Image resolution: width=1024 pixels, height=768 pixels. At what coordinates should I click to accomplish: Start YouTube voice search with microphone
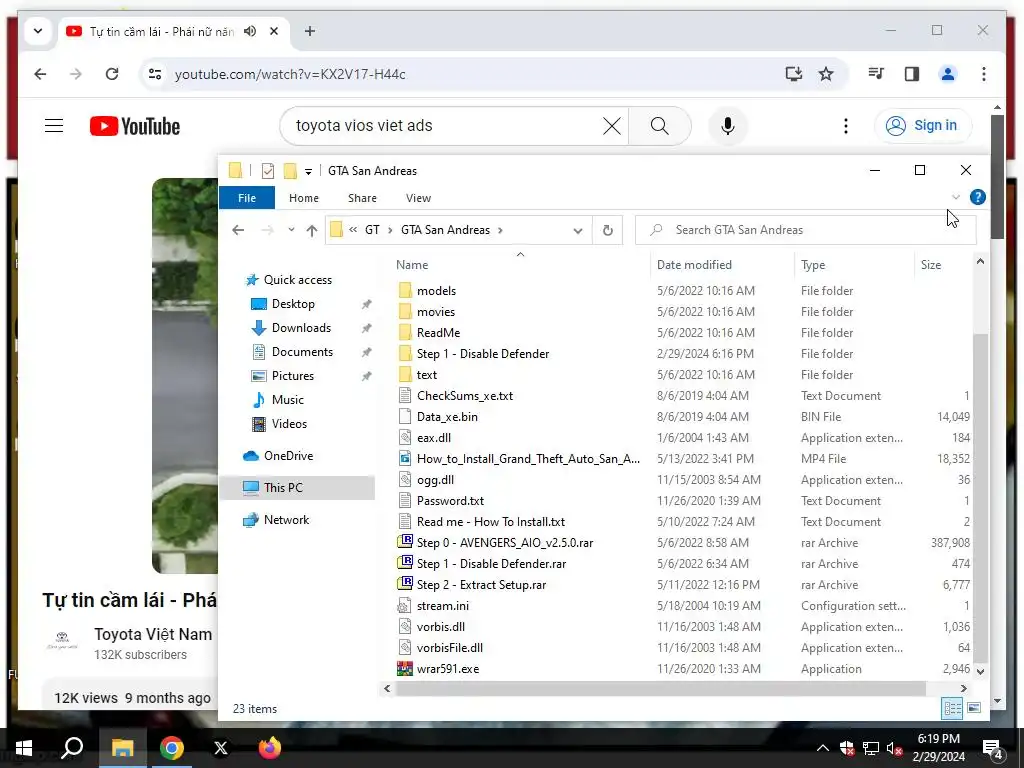(x=728, y=125)
